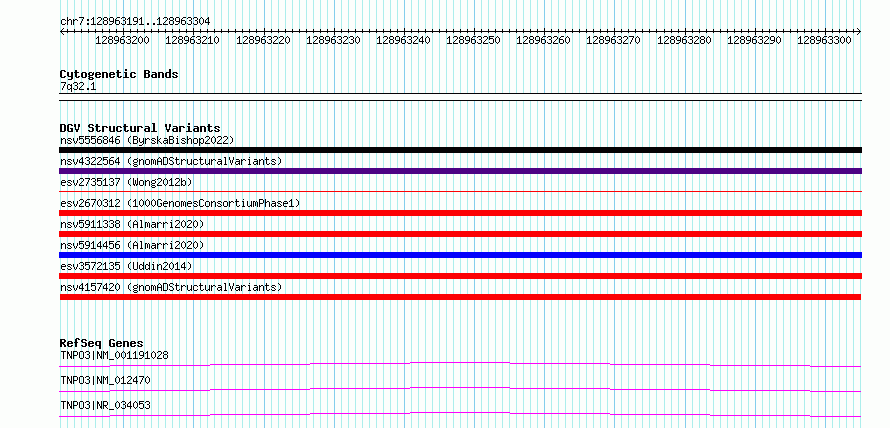Open variant nsv4157420 (gnomADStructuralVariants) label

pos(171,287)
